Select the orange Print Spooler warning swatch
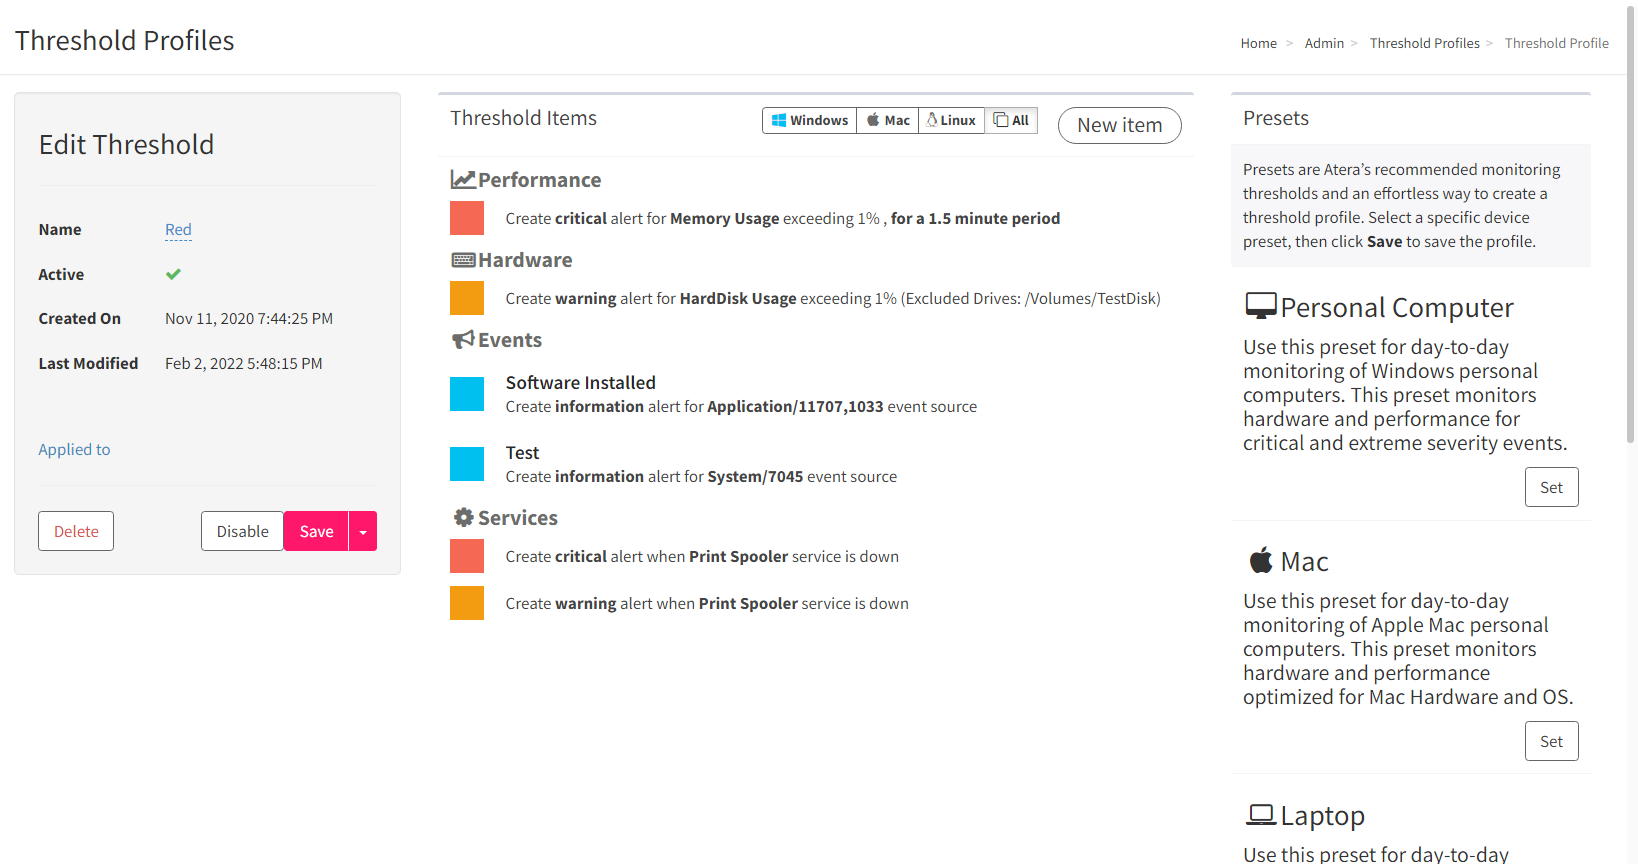Viewport: 1638px width, 864px height. point(467,603)
